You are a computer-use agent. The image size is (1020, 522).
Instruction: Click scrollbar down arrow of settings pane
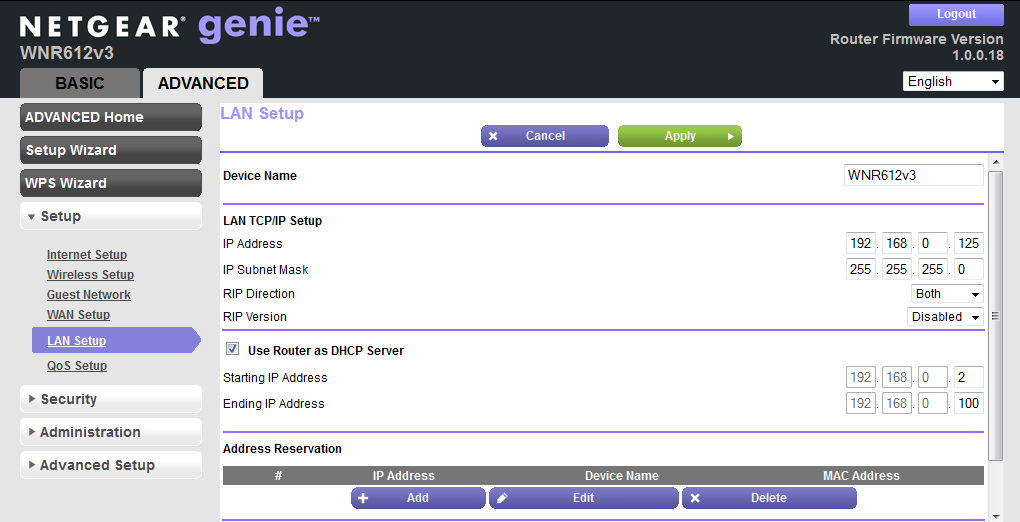pyautogui.click(x=995, y=516)
